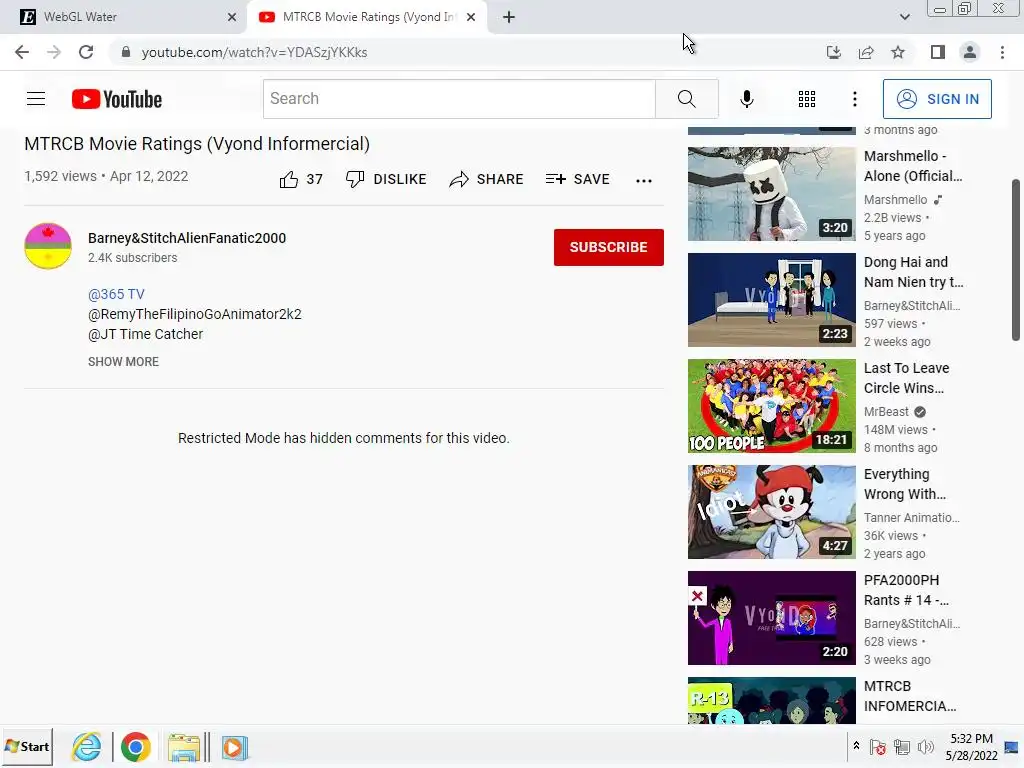Expand the tab search chevron
This screenshot has height=768, width=1024.
(904, 17)
